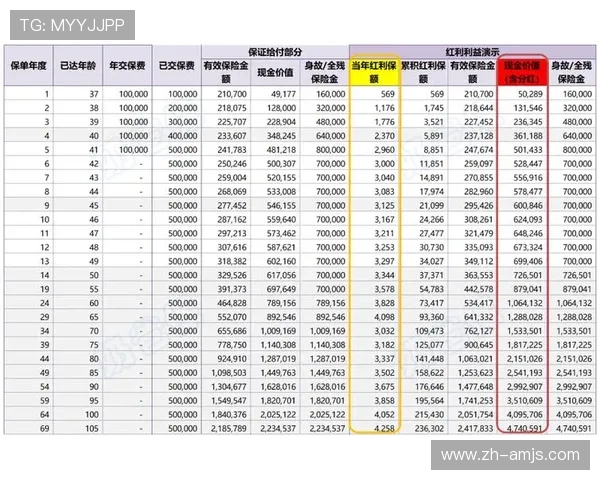The width and height of the screenshot is (600, 480).
Task: Select the cell showing 361,188
Action: (x=522, y=136)
